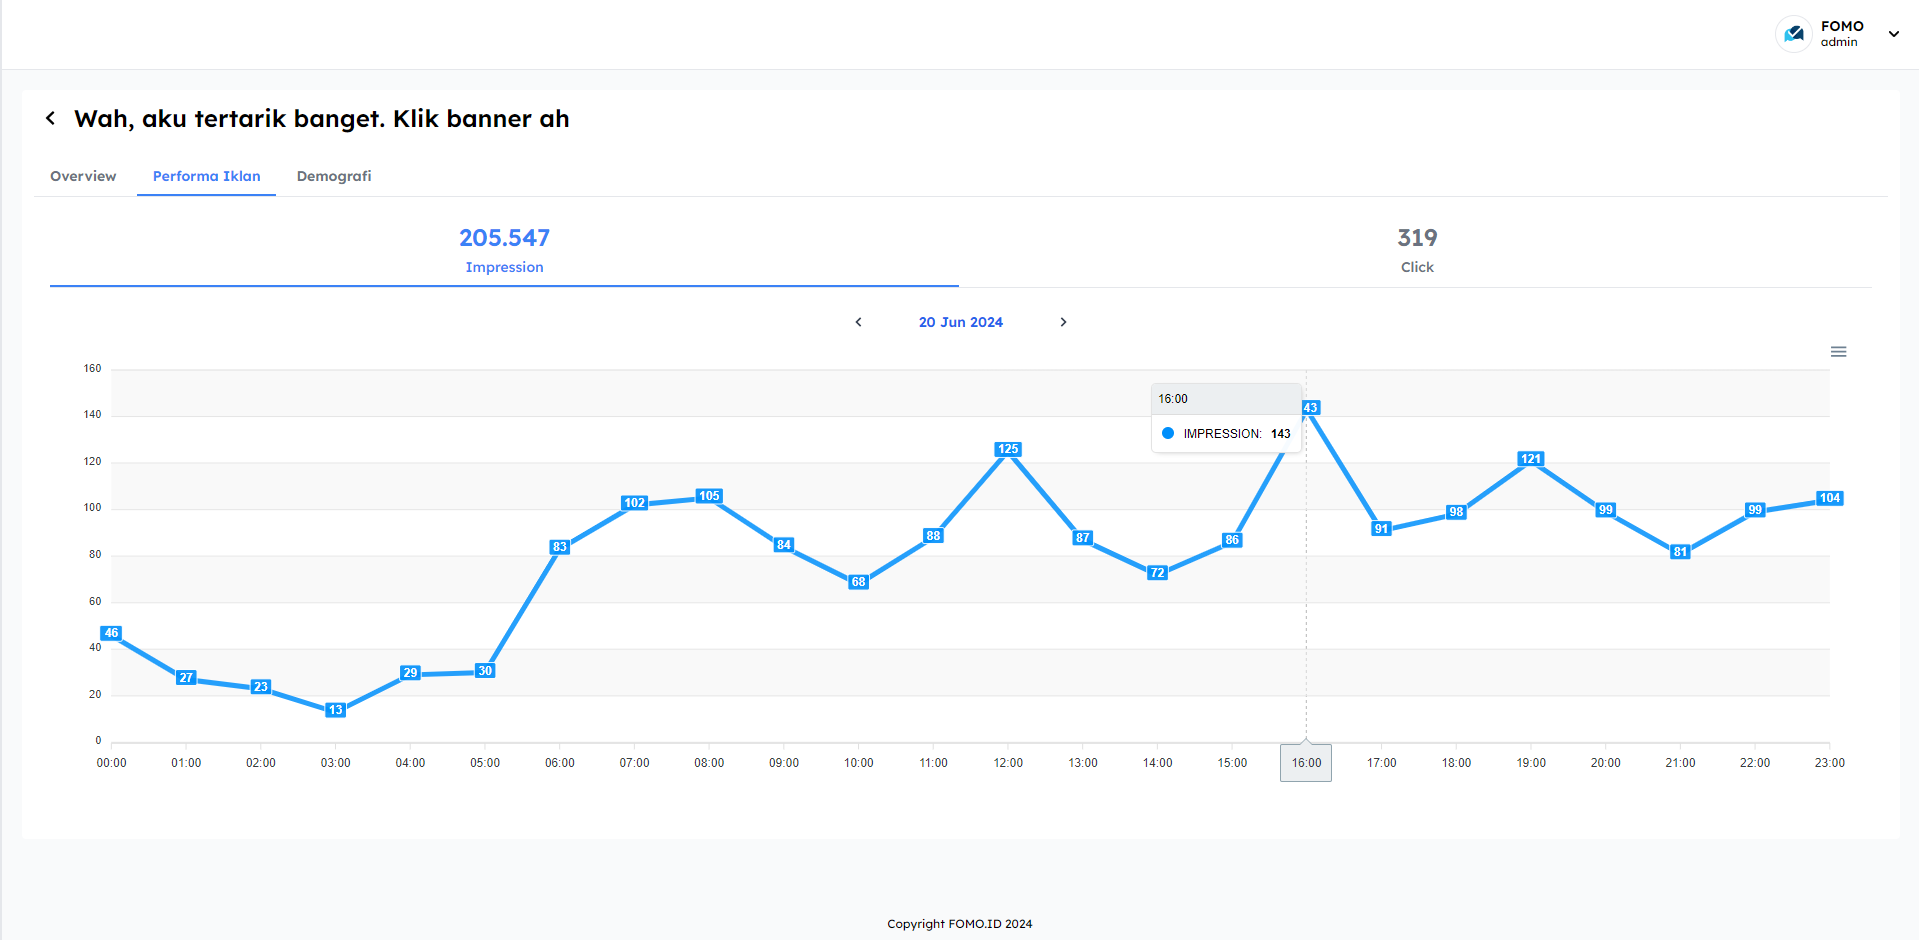This screenshot has width=1919, height=940.
Task: Click the 12:00 x-axis label
Action: pos(1008,763)
